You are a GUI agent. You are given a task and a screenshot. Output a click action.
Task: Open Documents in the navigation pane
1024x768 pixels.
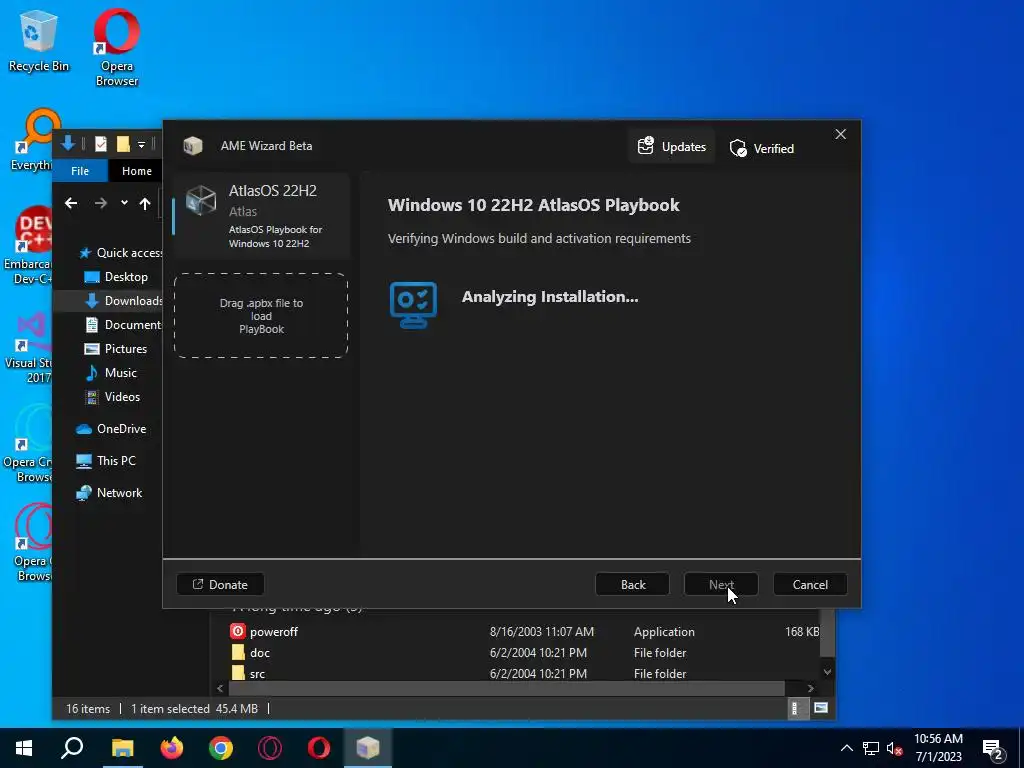tap(123, 325)
